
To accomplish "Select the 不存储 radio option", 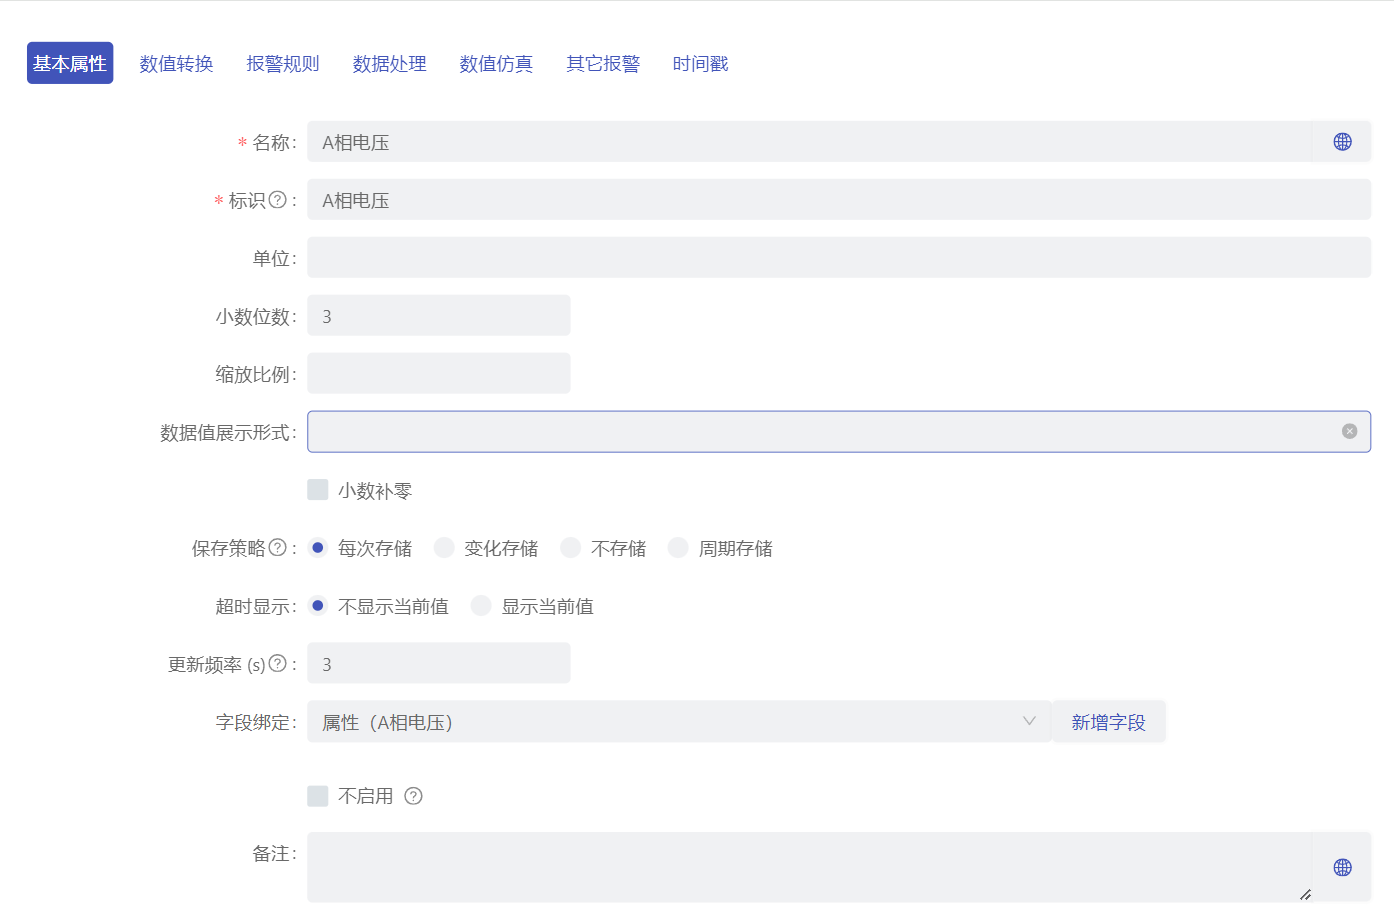I will click(x=571, y=547).
